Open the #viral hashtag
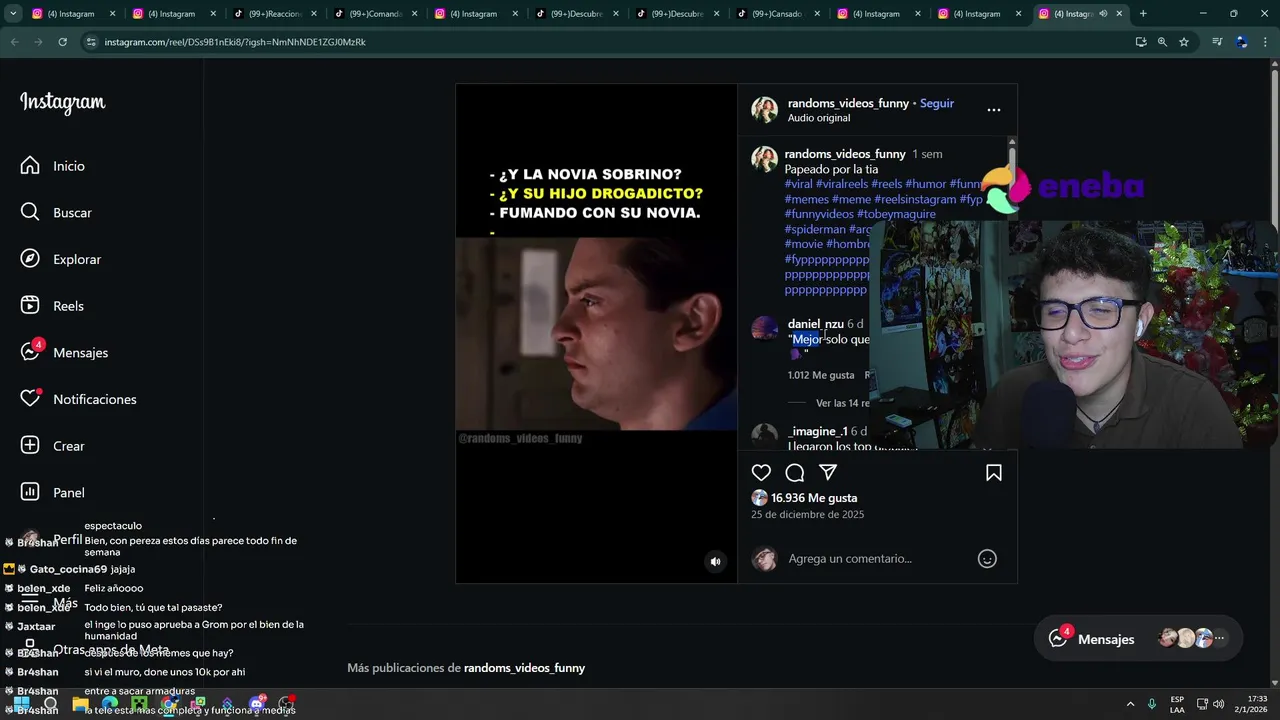Screen dimensions: 1280x720 (799, 184)
